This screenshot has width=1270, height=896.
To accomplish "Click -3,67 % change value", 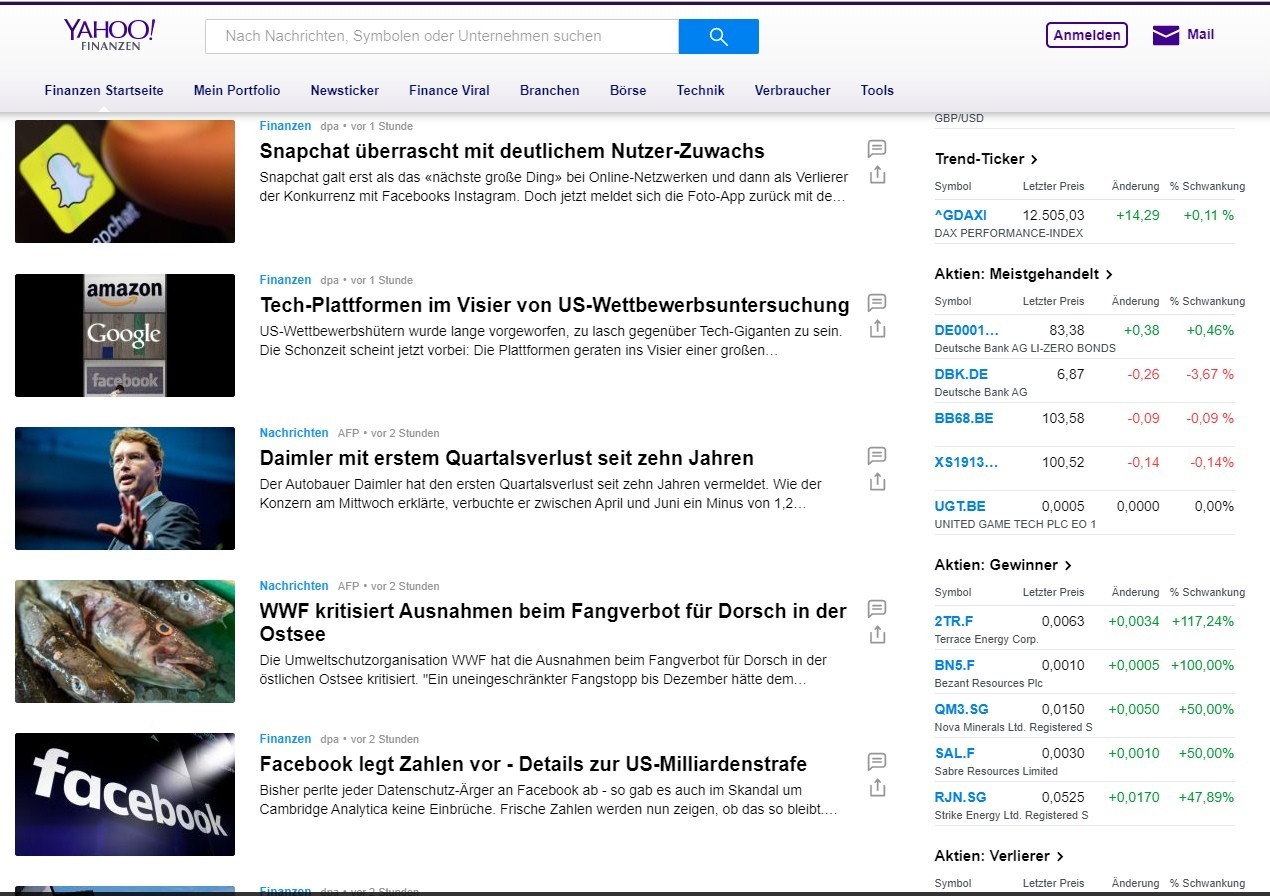I will coord(1210,374).
